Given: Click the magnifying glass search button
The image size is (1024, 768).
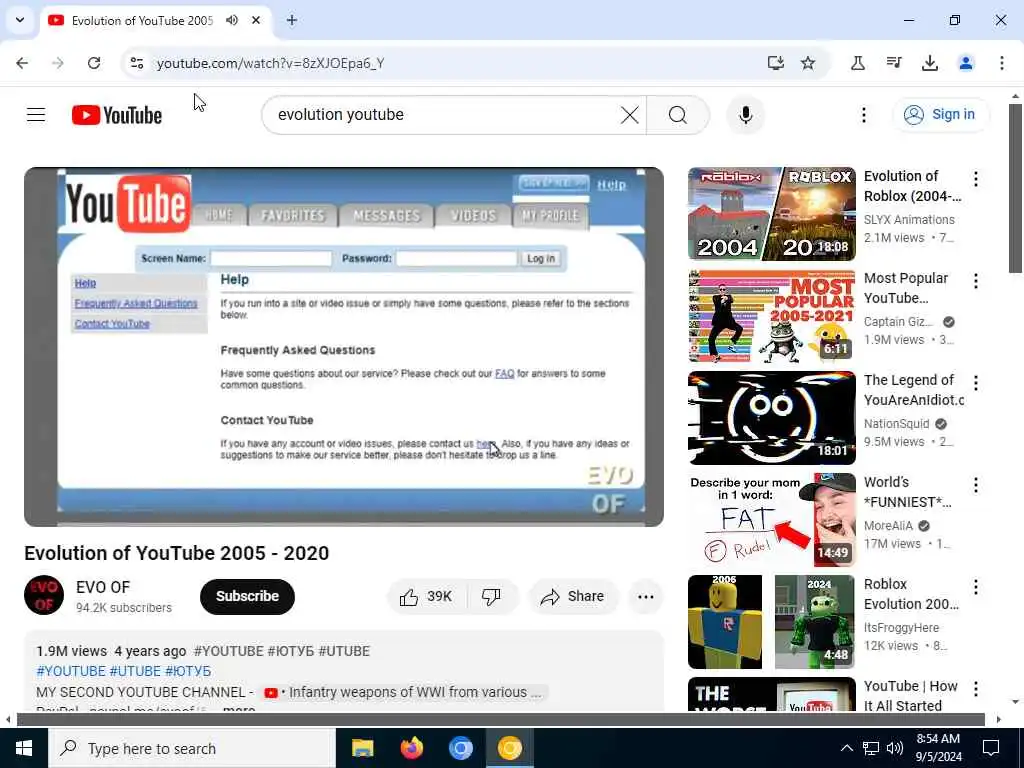Looking at the screenshot, I should [678, 115].
